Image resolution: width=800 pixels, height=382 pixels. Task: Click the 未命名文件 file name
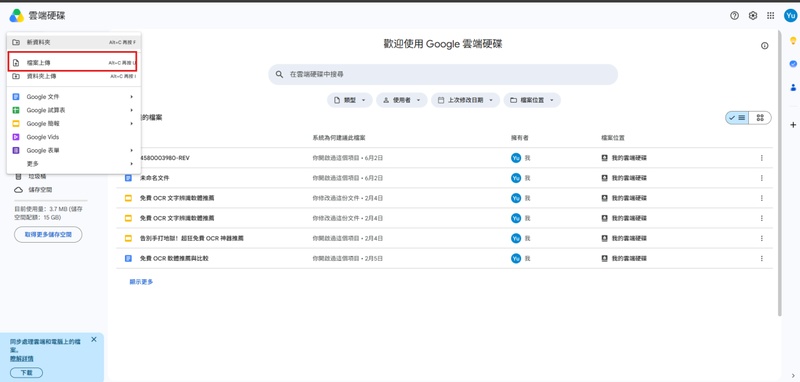[155, 178]
